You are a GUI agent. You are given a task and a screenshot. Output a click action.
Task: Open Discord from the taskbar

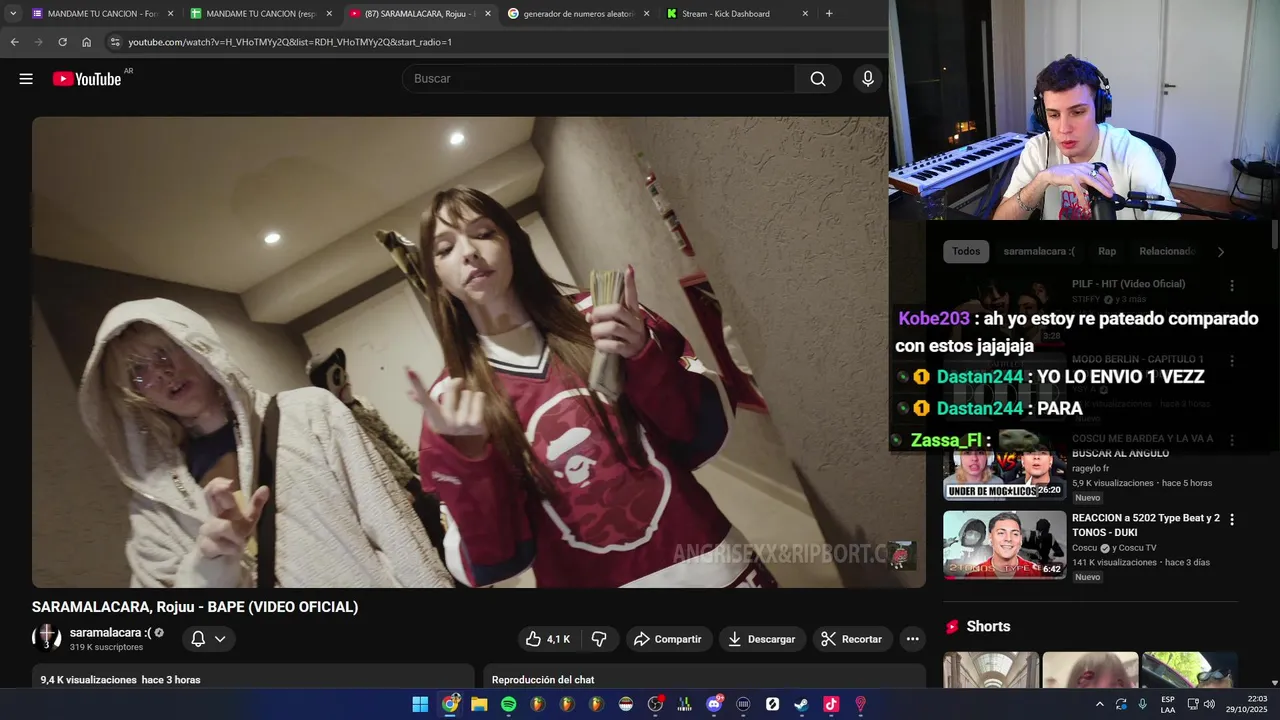click(x=714, y=704)
